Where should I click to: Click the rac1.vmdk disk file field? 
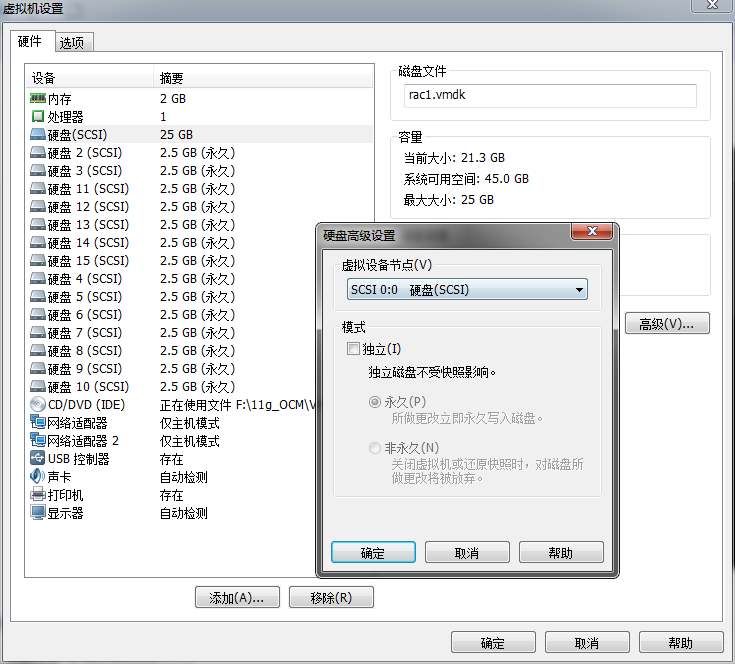pos(550,95)
